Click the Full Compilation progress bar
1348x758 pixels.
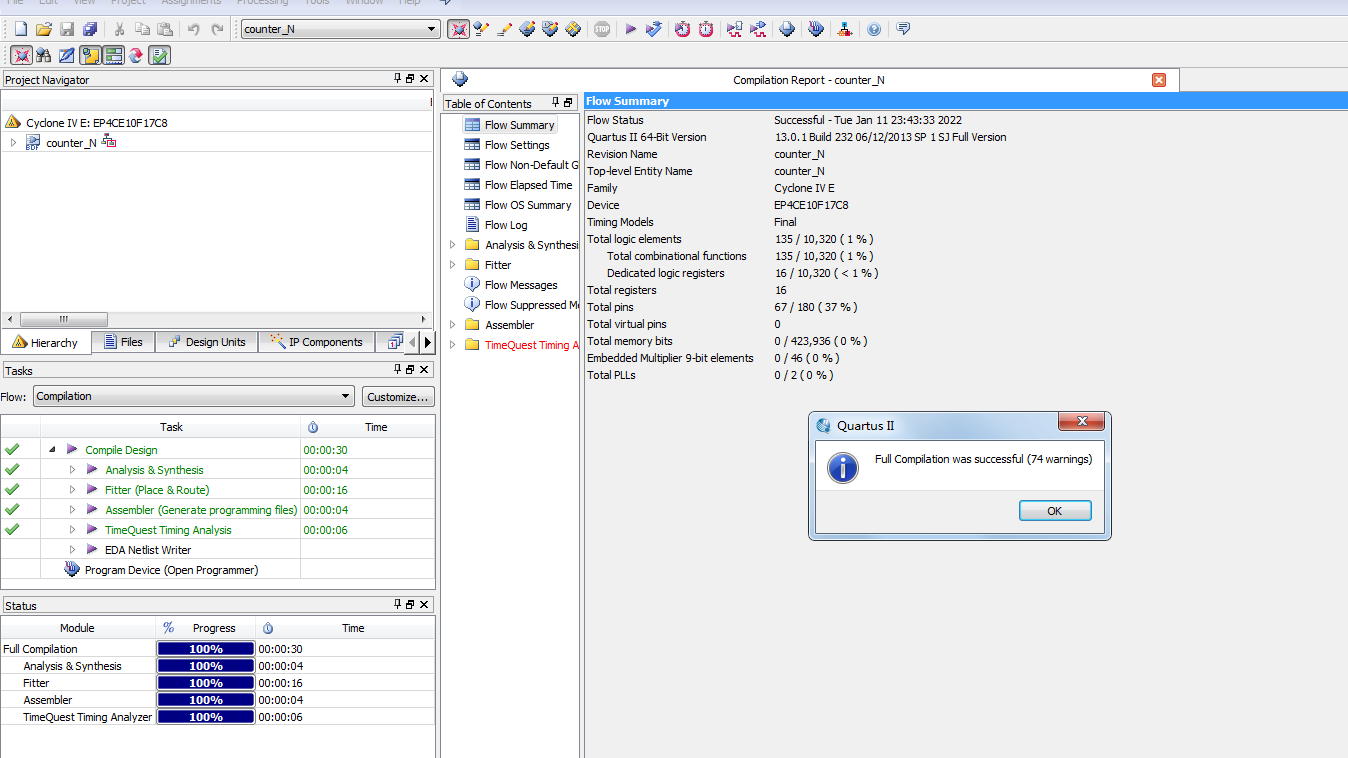point(205,649)
